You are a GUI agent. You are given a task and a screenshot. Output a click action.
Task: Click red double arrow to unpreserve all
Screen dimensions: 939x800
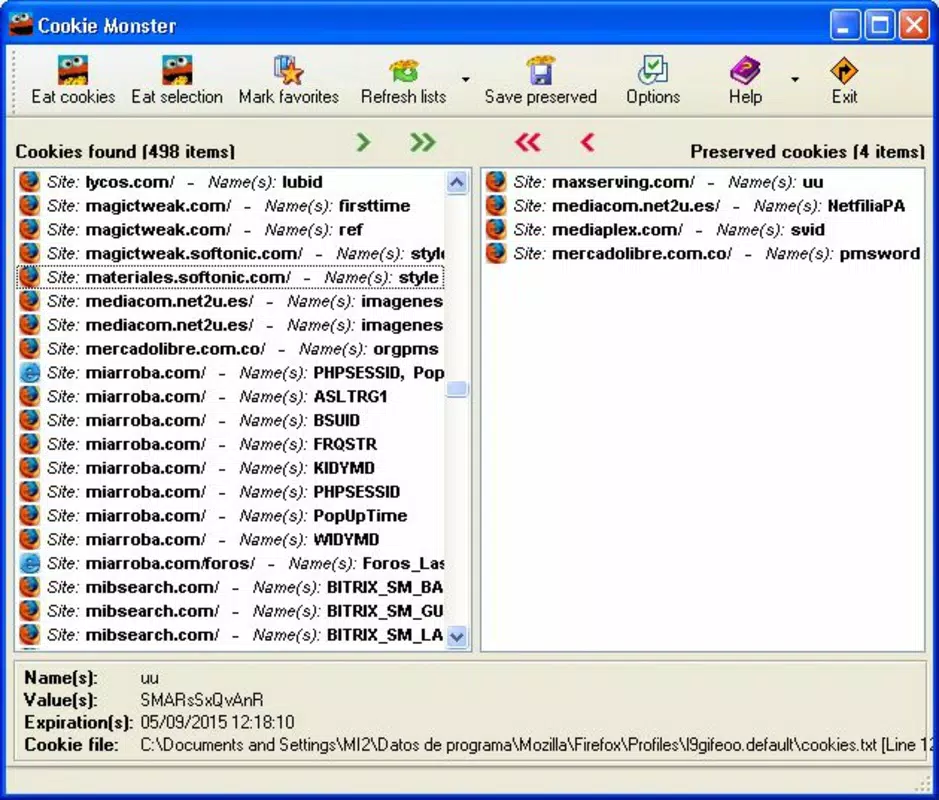(x=528, y=142)
